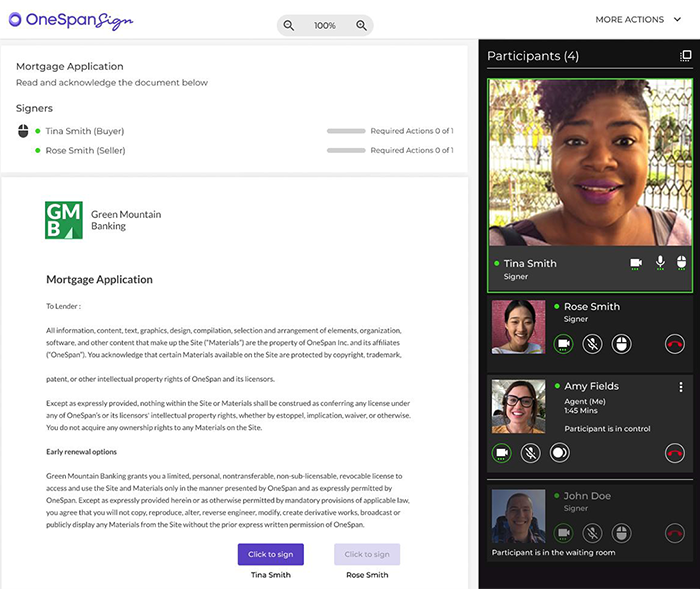700x589 pixels.
Task: Click 'Participant is in the waiting room' text
Action: coord(553,552)
